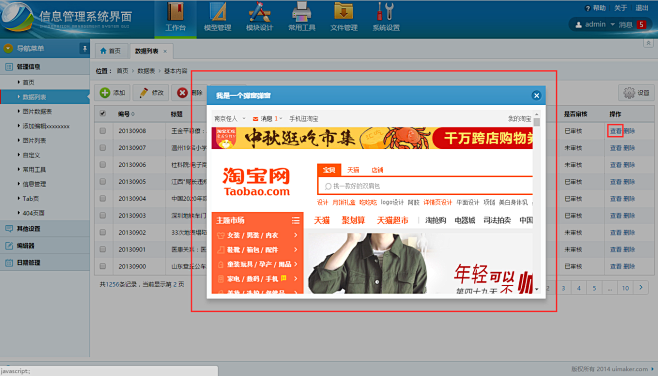
Task: Select 图片列表 in the sidebar
Action: point(34,141)
